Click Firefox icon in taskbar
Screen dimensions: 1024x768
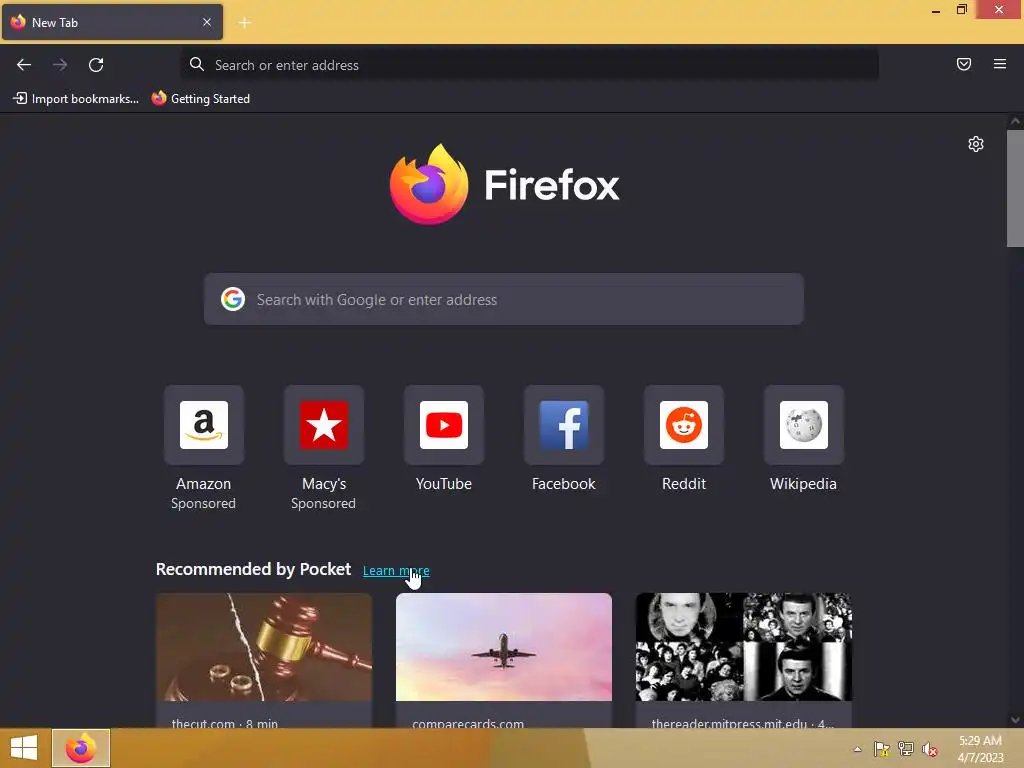tap(81, 748)
